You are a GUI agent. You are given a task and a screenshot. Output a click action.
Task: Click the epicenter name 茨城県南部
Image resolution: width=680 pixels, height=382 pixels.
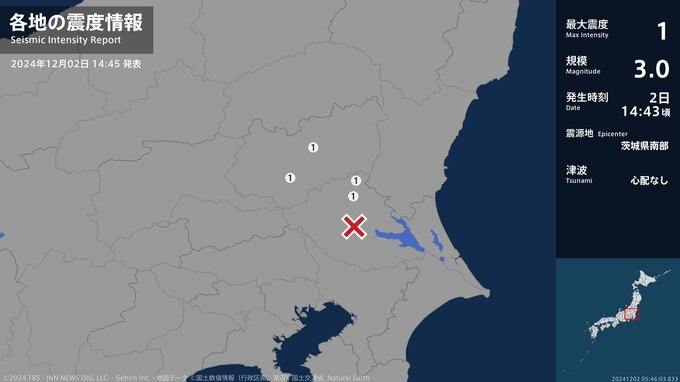click(644, 146)
